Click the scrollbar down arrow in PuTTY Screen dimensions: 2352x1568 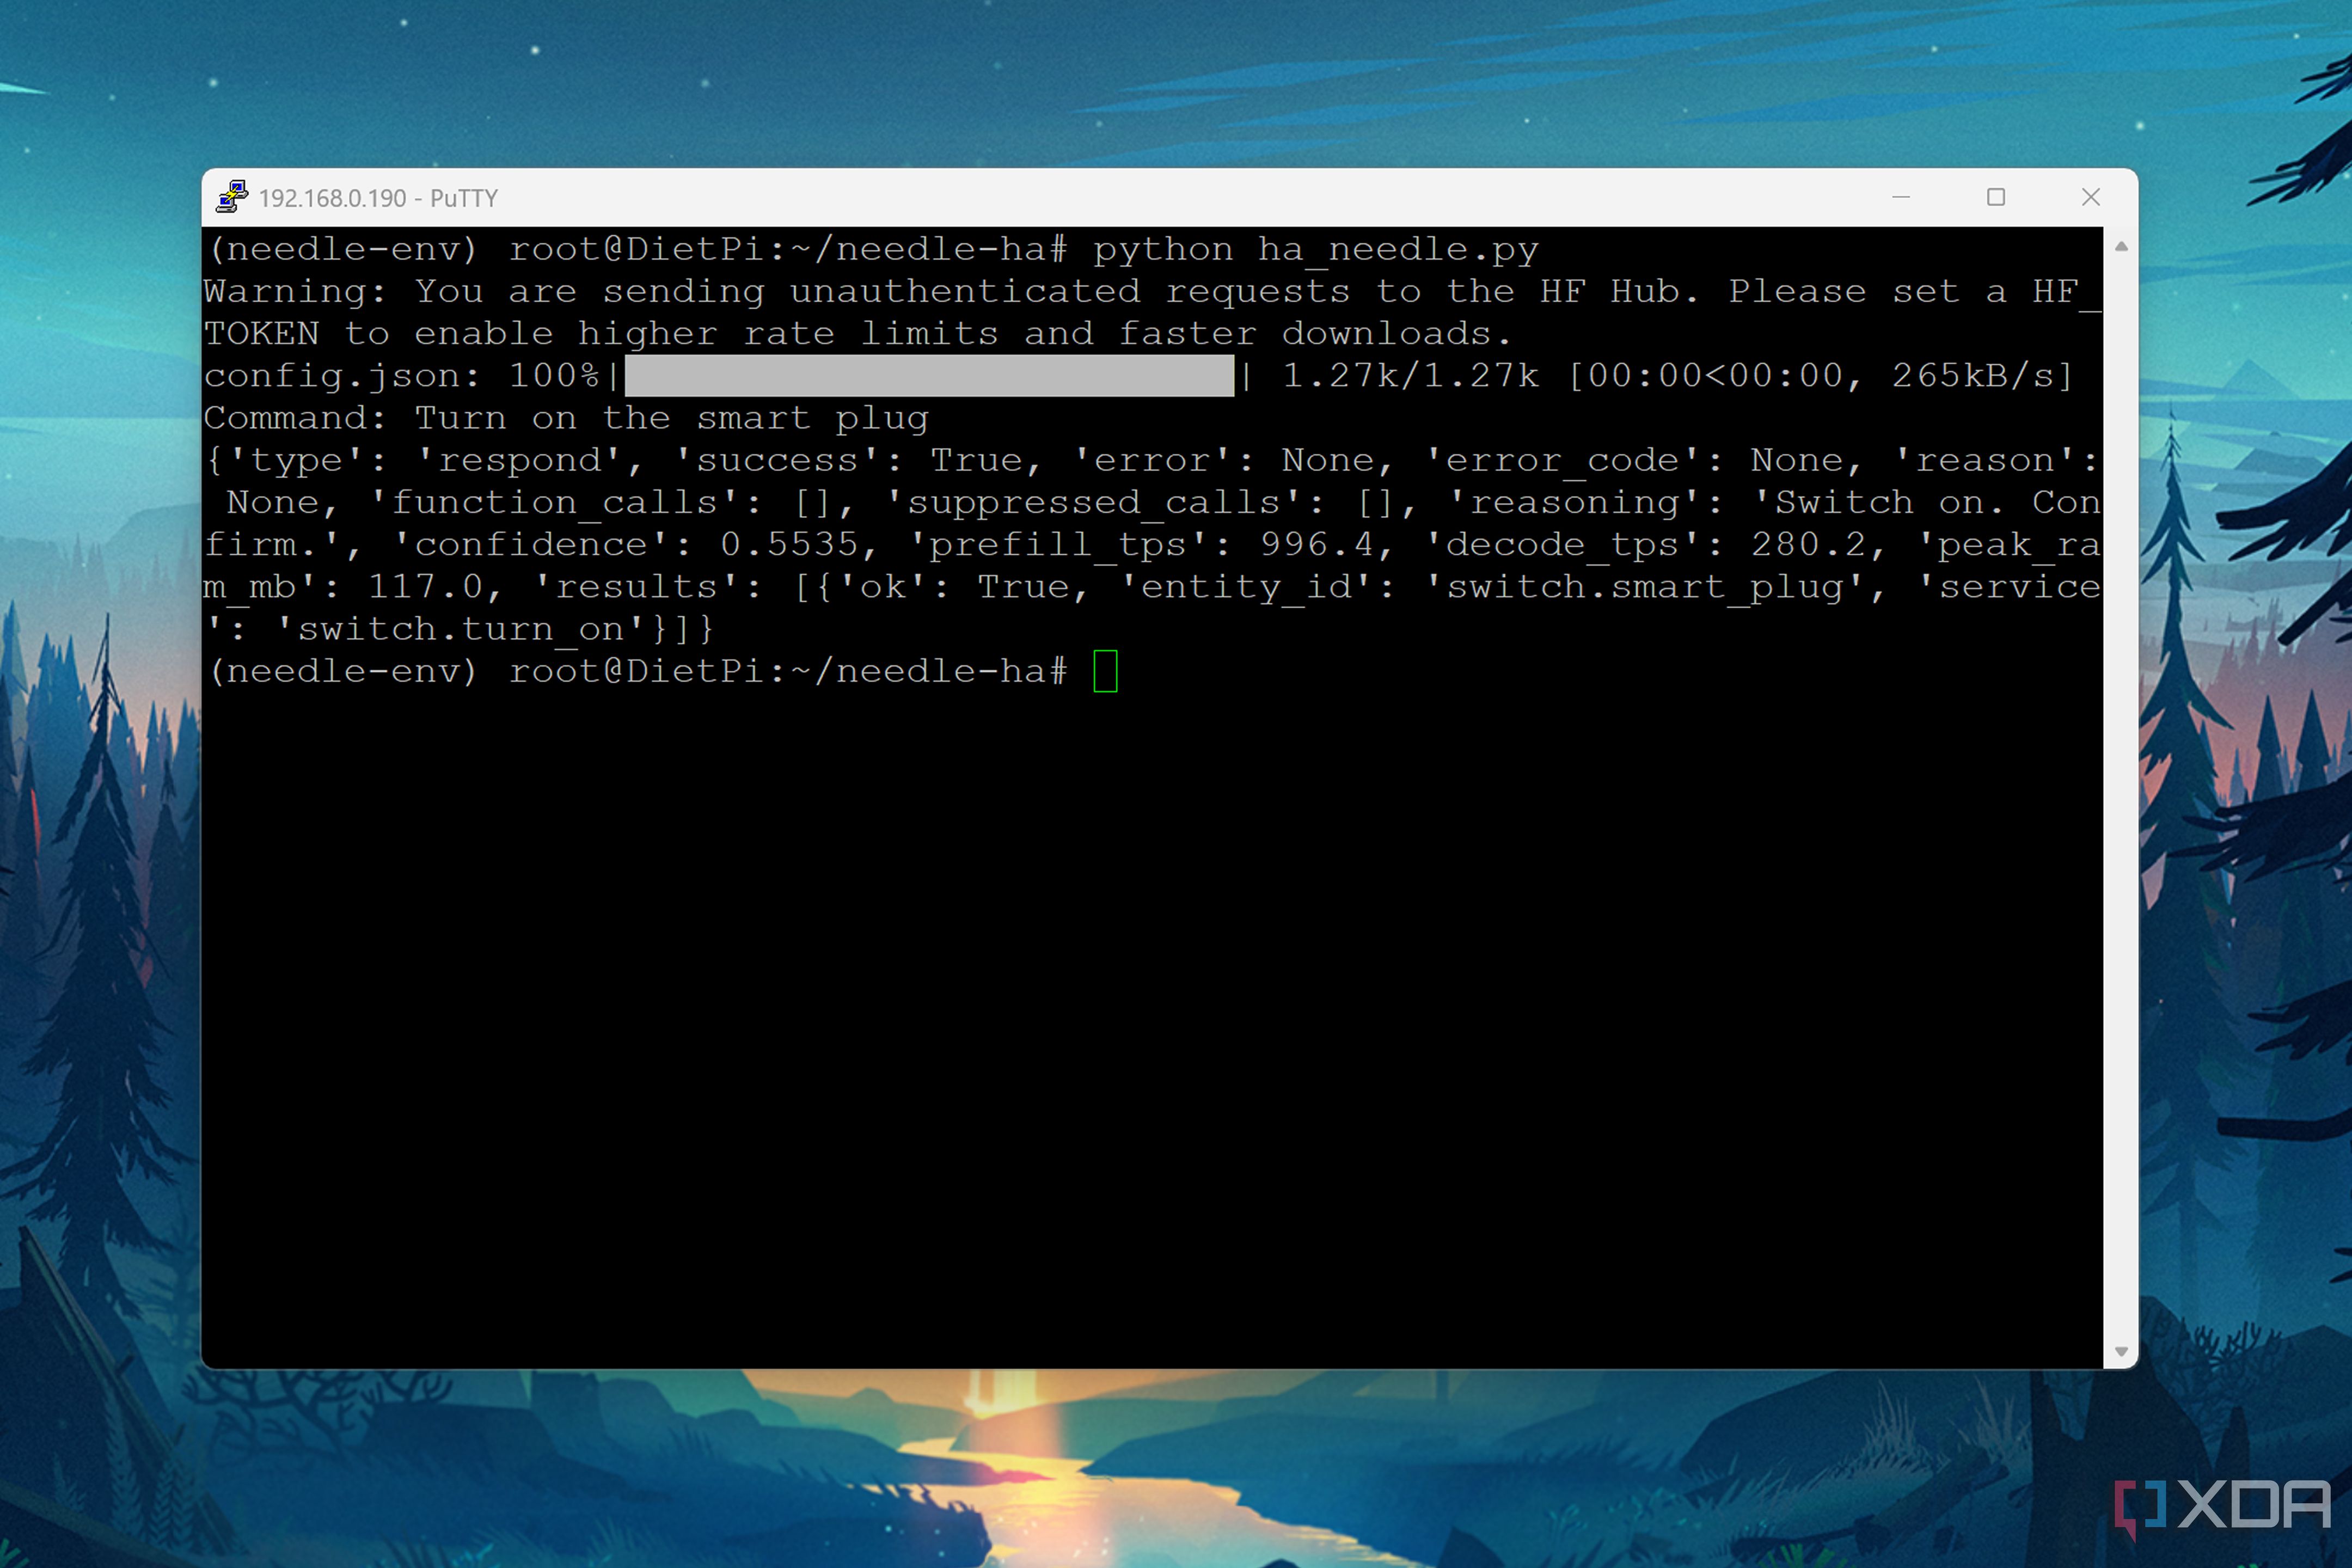2120,1351
